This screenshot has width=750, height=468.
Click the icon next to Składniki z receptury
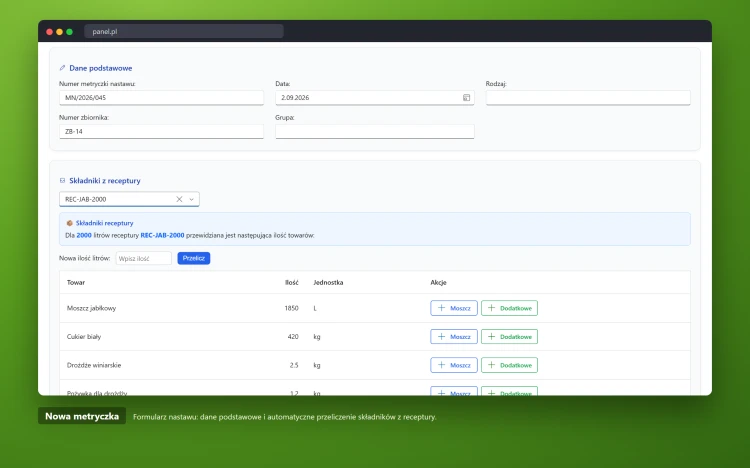click(x=62, y=180)
